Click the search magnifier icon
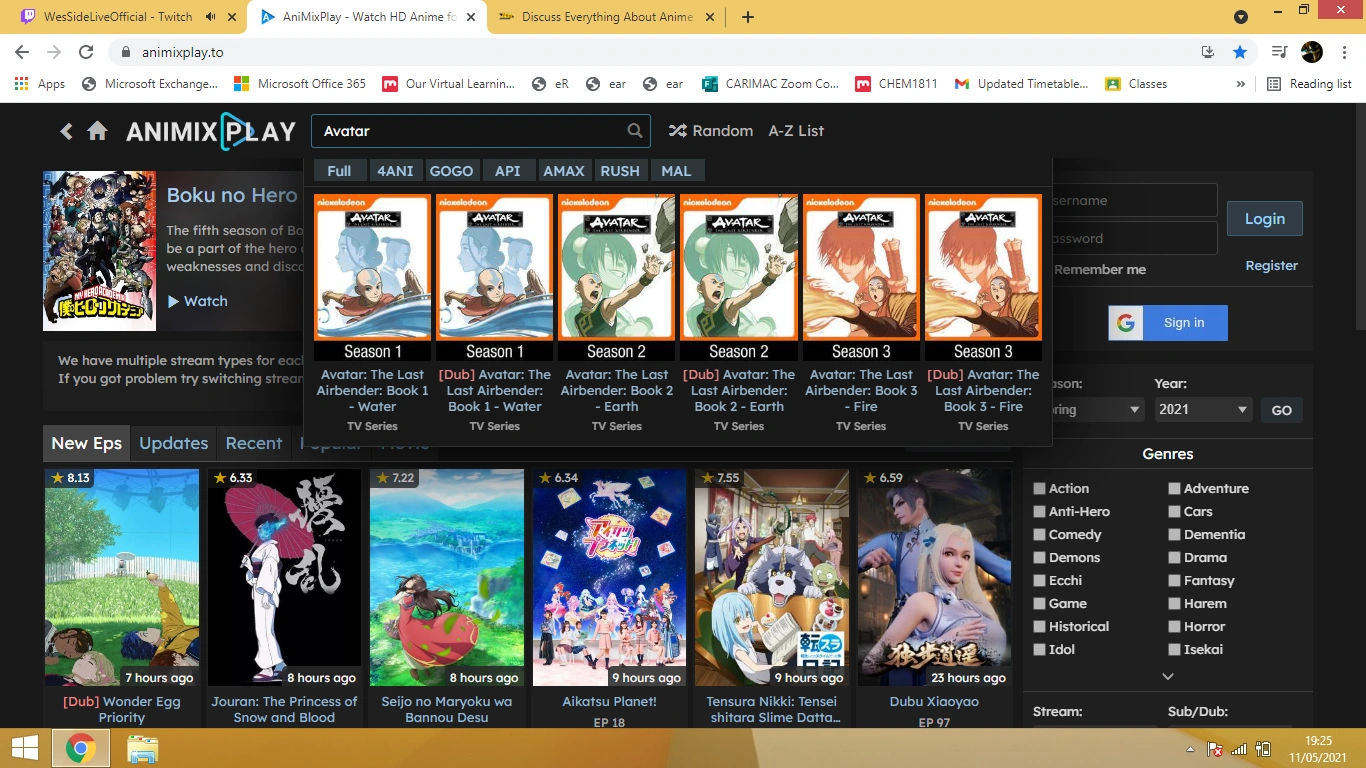Image resolution: width=1366 pixels, height=768 pixels. (x=634, y=130)
